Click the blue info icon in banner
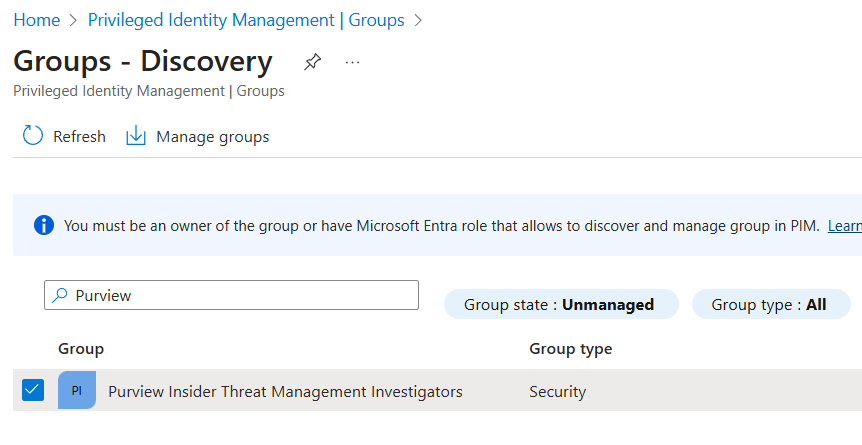 click(x=44, y=226)
